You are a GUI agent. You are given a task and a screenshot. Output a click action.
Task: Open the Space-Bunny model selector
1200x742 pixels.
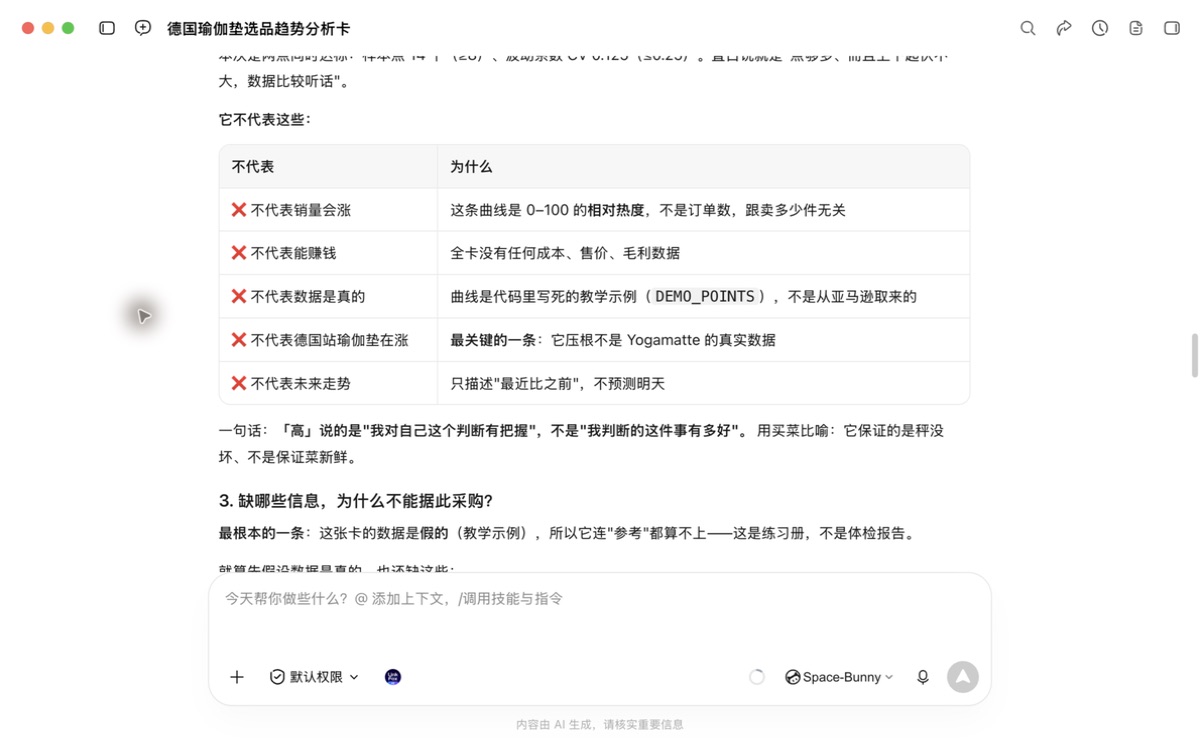(839, 677)
